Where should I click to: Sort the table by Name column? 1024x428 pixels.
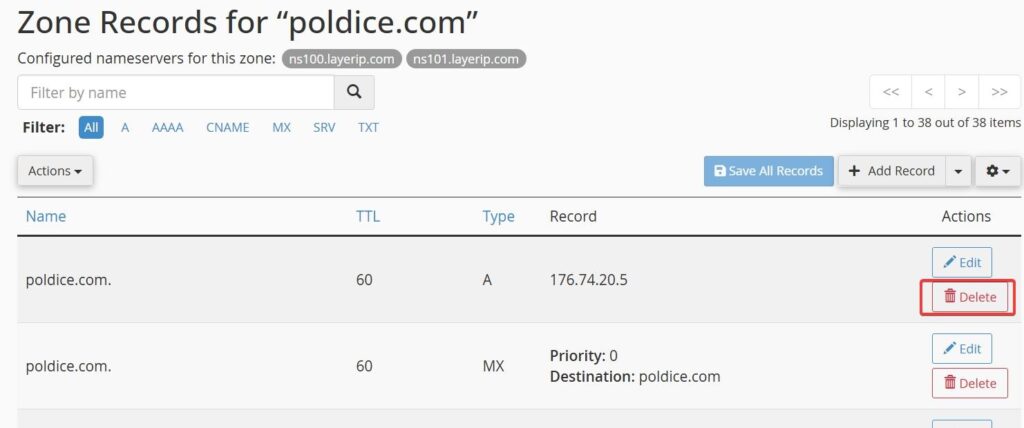click(46, 216)
